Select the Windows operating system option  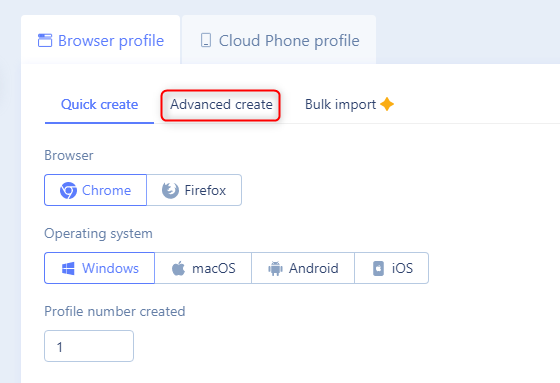coord(100,268)
